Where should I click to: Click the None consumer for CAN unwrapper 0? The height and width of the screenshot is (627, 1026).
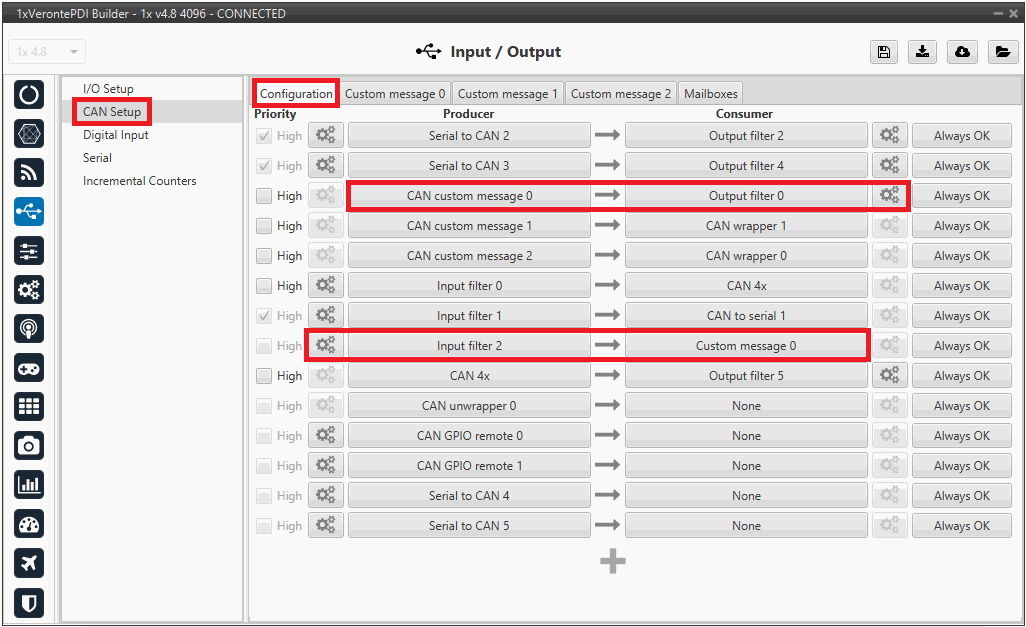tap(746, 406)
